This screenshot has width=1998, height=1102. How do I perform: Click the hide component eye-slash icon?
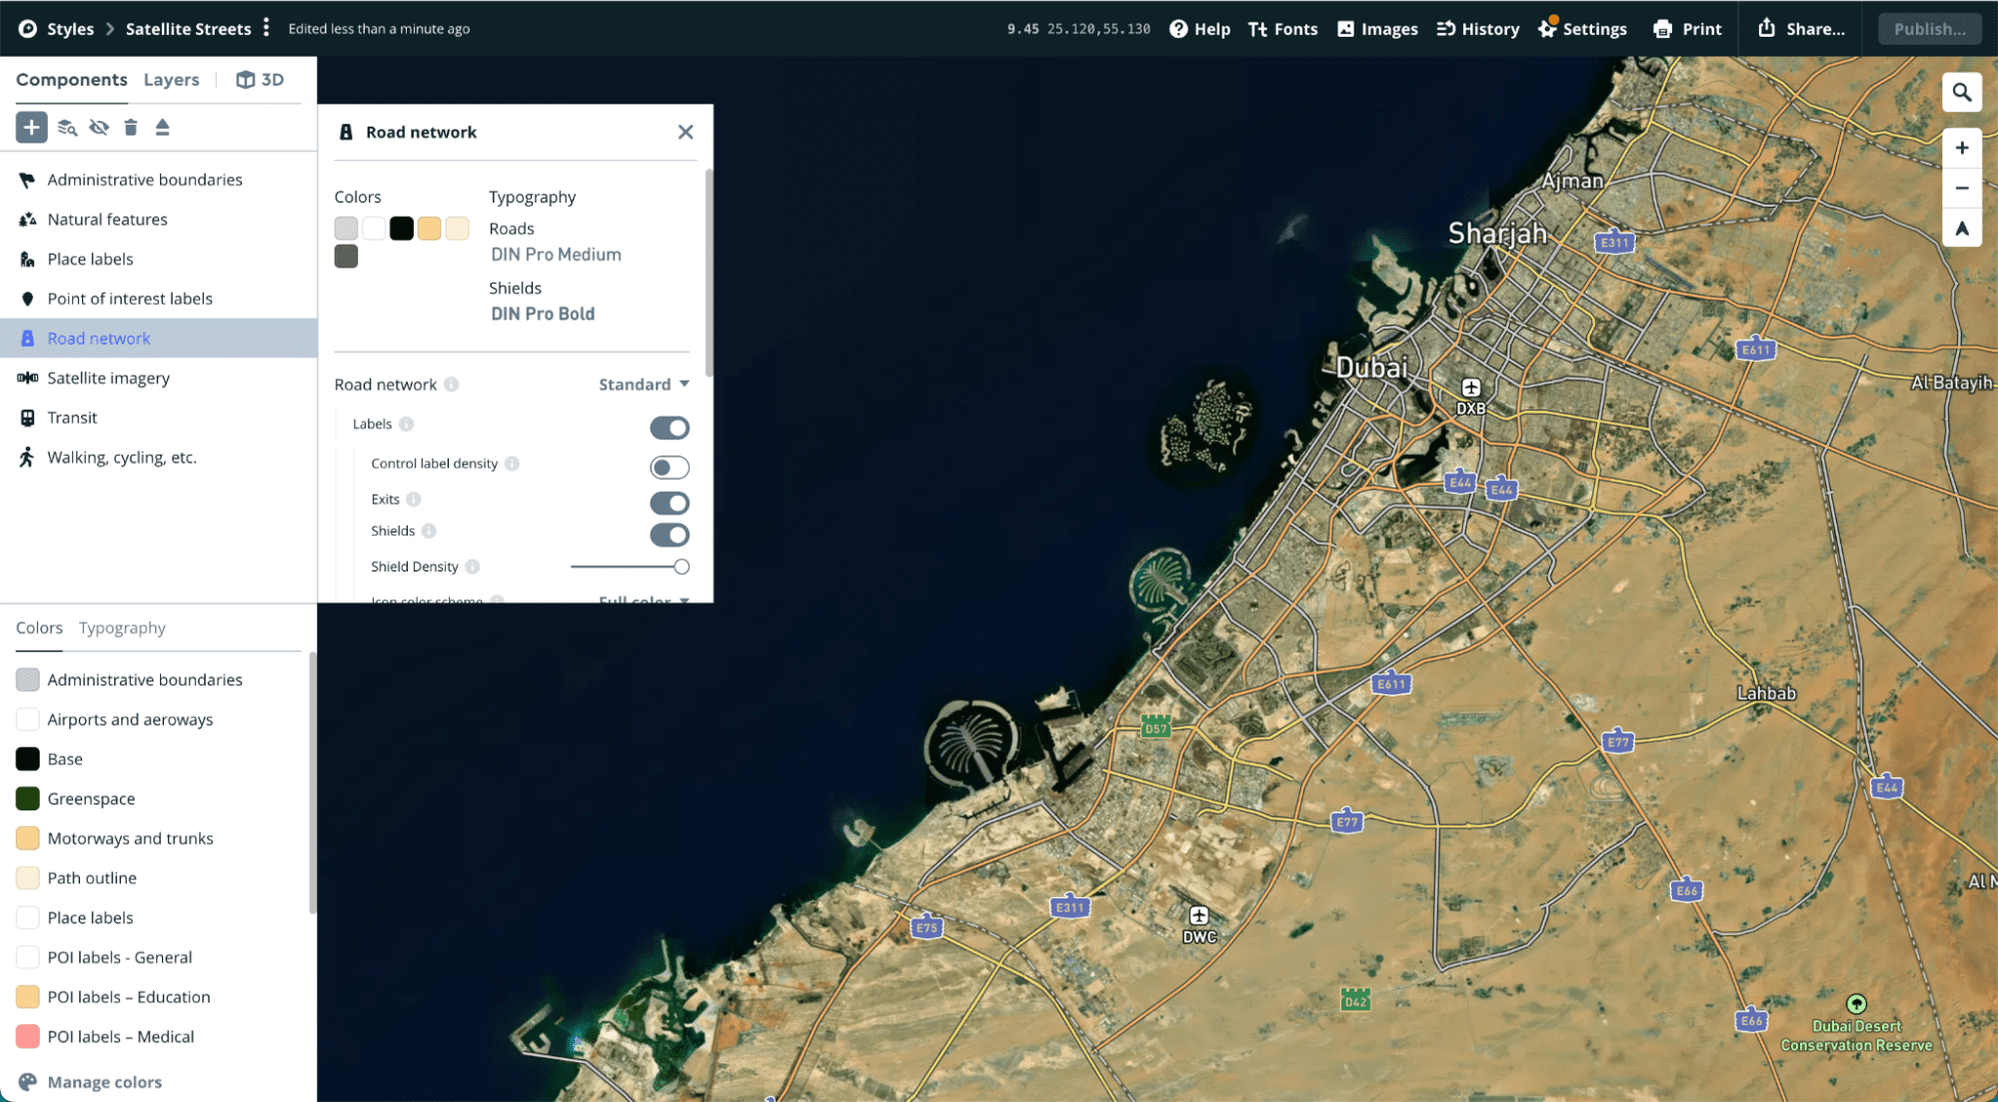click(x=99, y=127)
